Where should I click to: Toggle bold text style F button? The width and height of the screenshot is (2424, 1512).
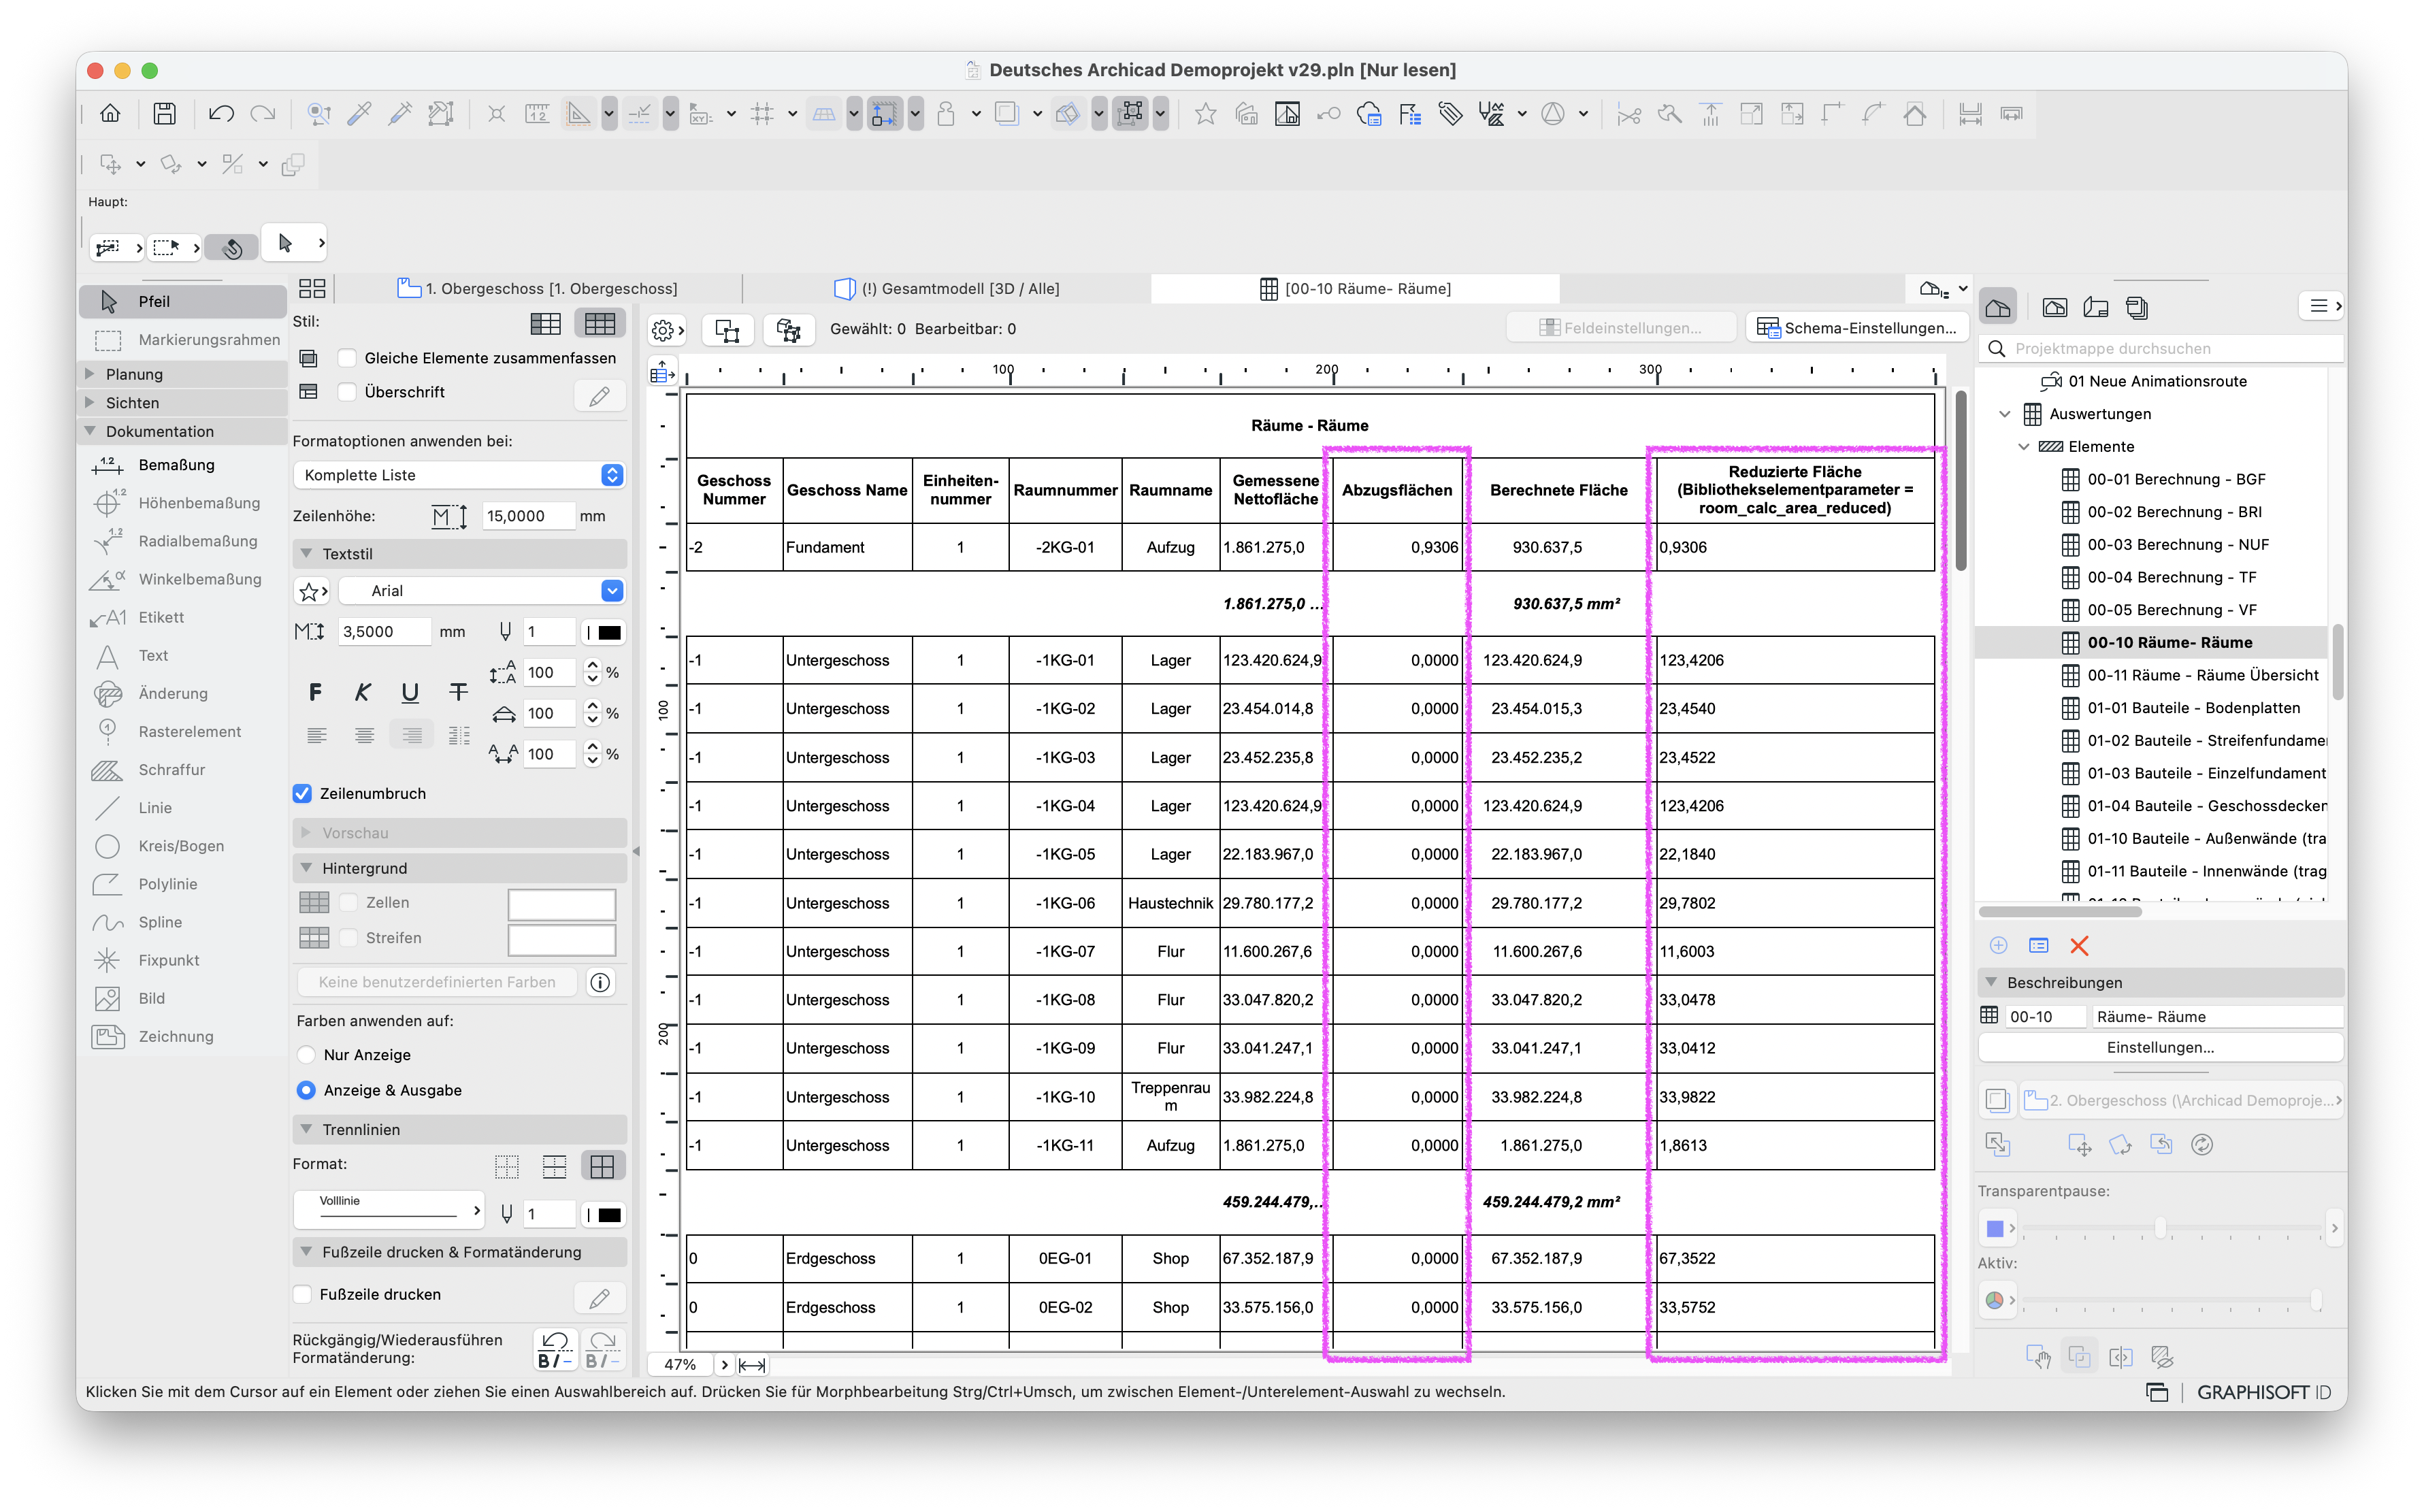tap(316, 692)
